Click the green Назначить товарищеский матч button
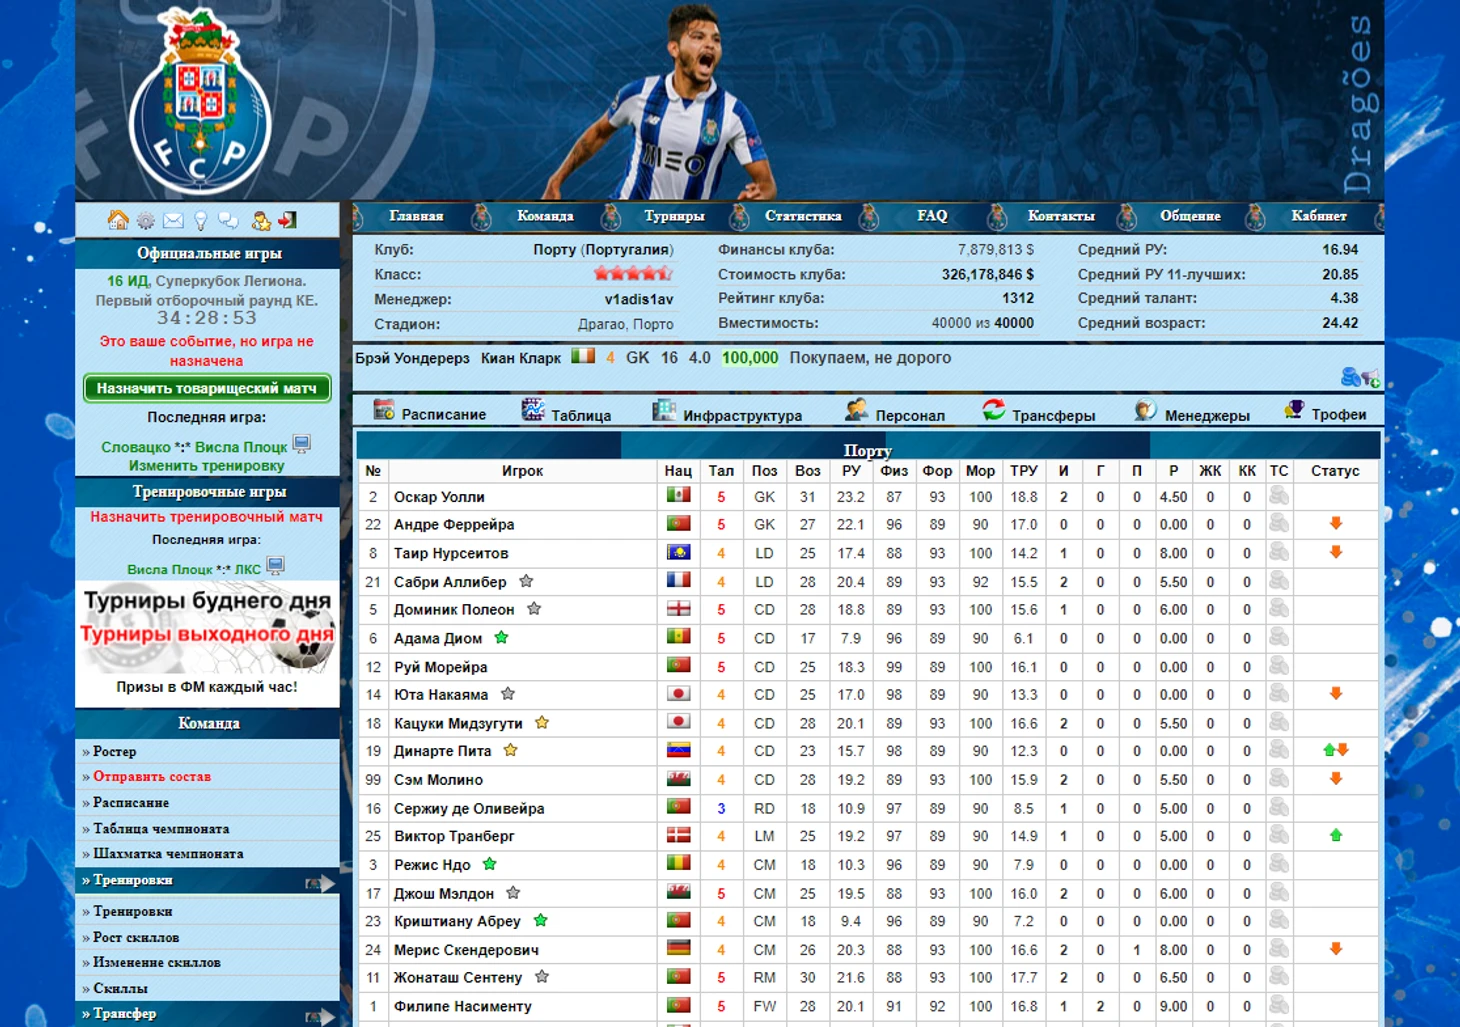 pyautogui.click(x=207, y=388)
